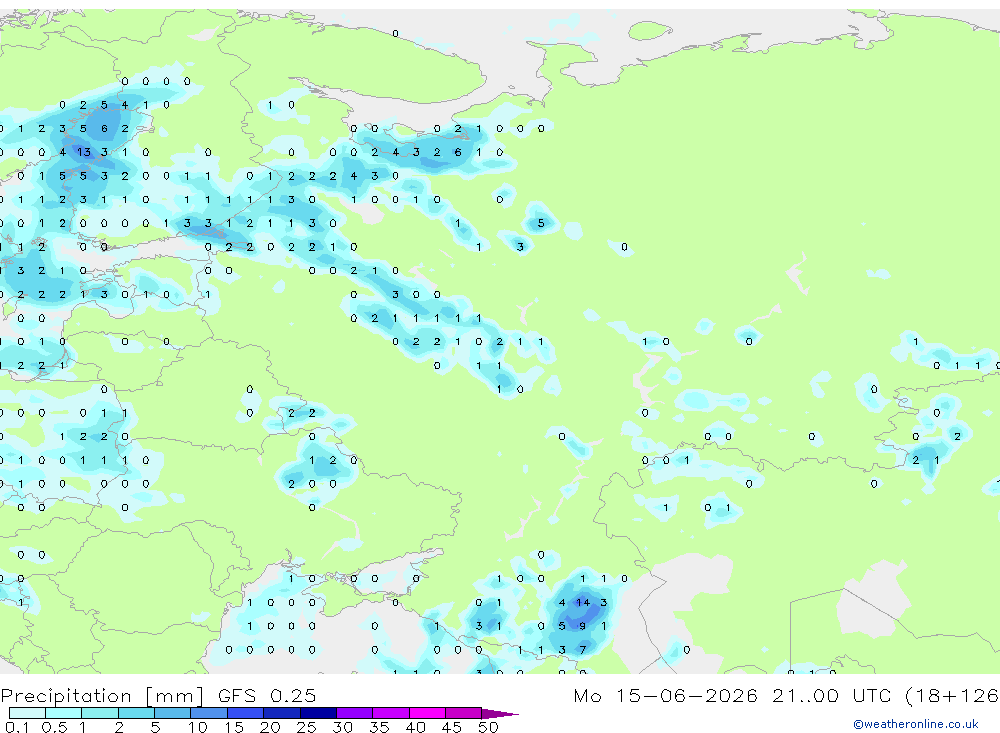
Task: Pick the 40–45 mm magenta legend swatch
Action: click(427, 713)
